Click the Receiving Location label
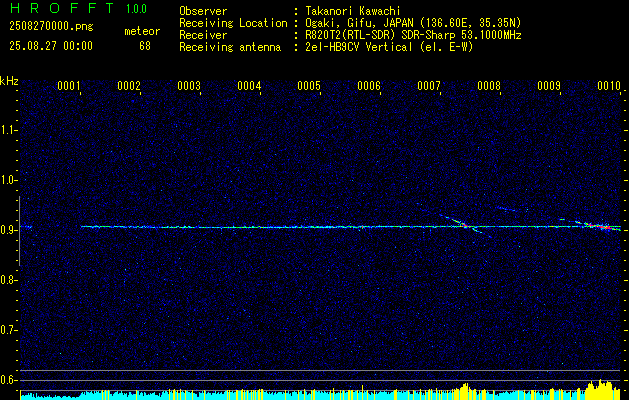Screen dimensions: 629x400 233,23
